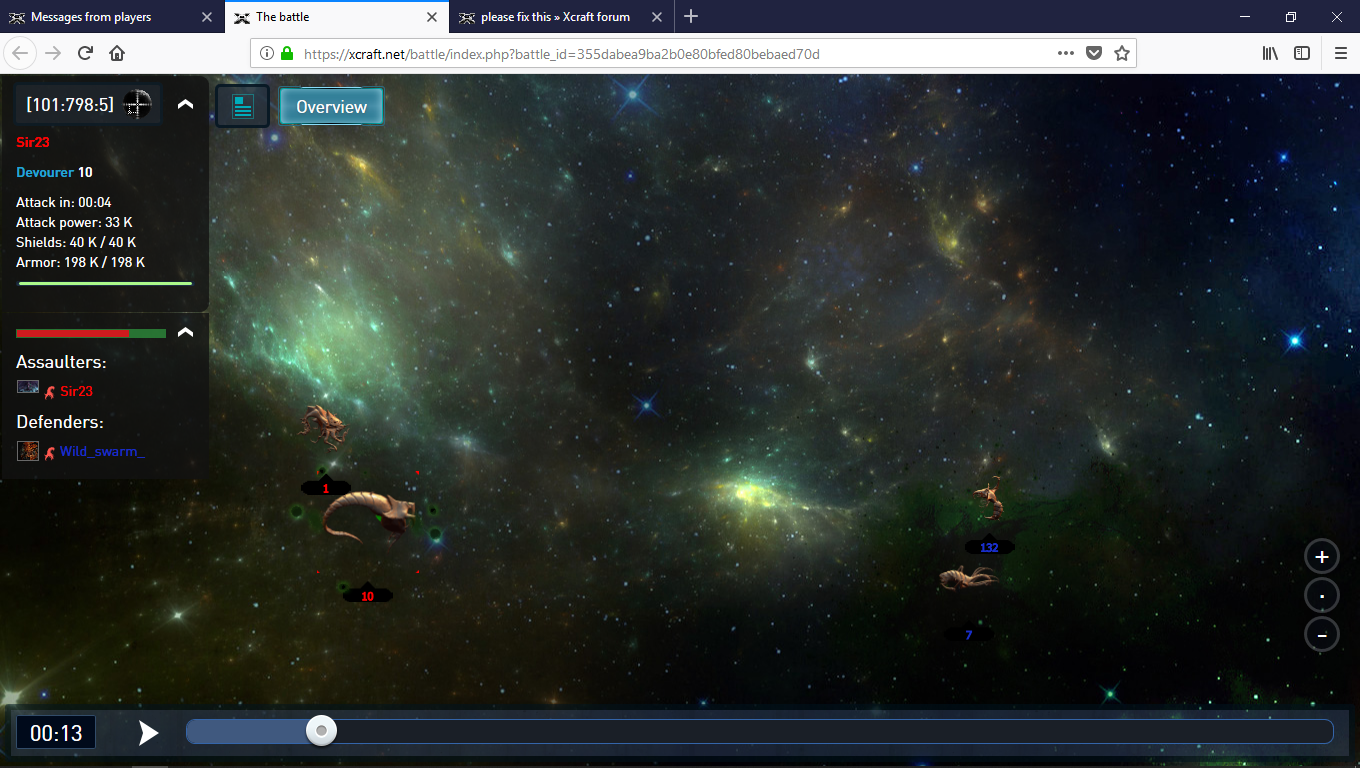The width and height of the screenshot is (1360, 768).
Task: Open the Firefox home page icon
Action: pos(117,54)
